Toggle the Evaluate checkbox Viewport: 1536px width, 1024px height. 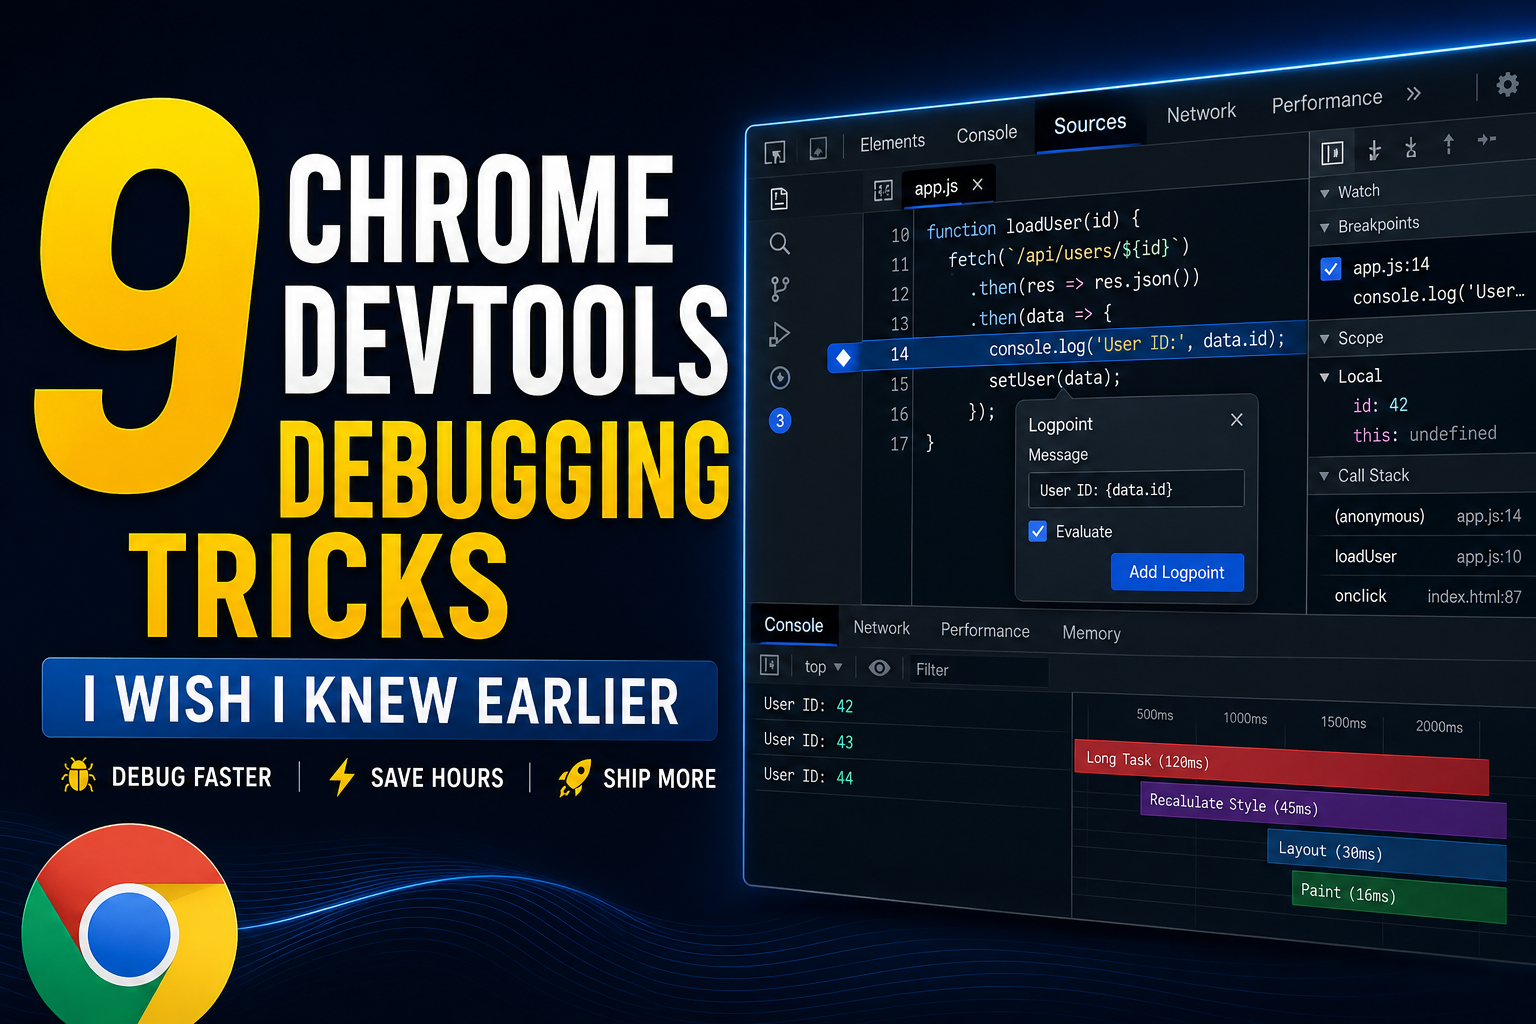click(x=1038, y=531)
